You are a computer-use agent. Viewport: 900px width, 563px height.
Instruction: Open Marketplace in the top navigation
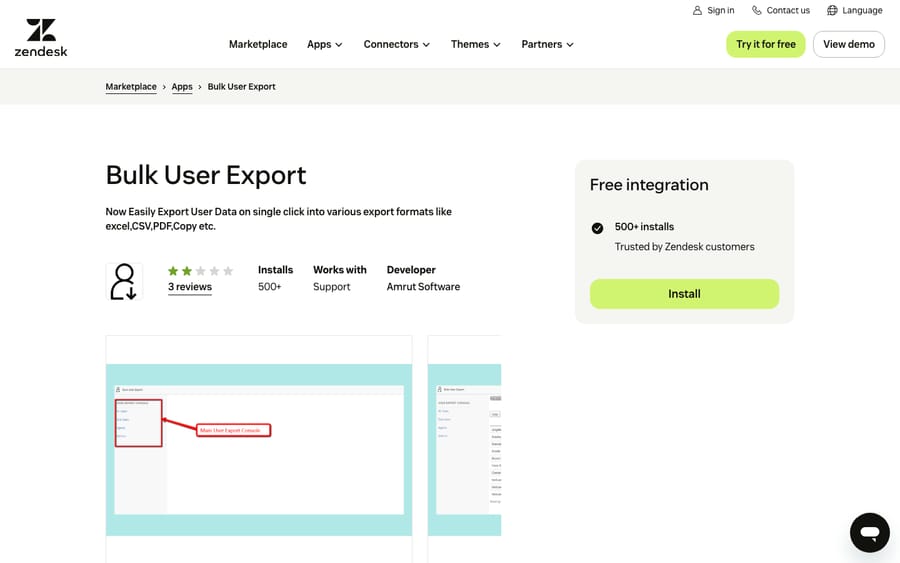258,44
